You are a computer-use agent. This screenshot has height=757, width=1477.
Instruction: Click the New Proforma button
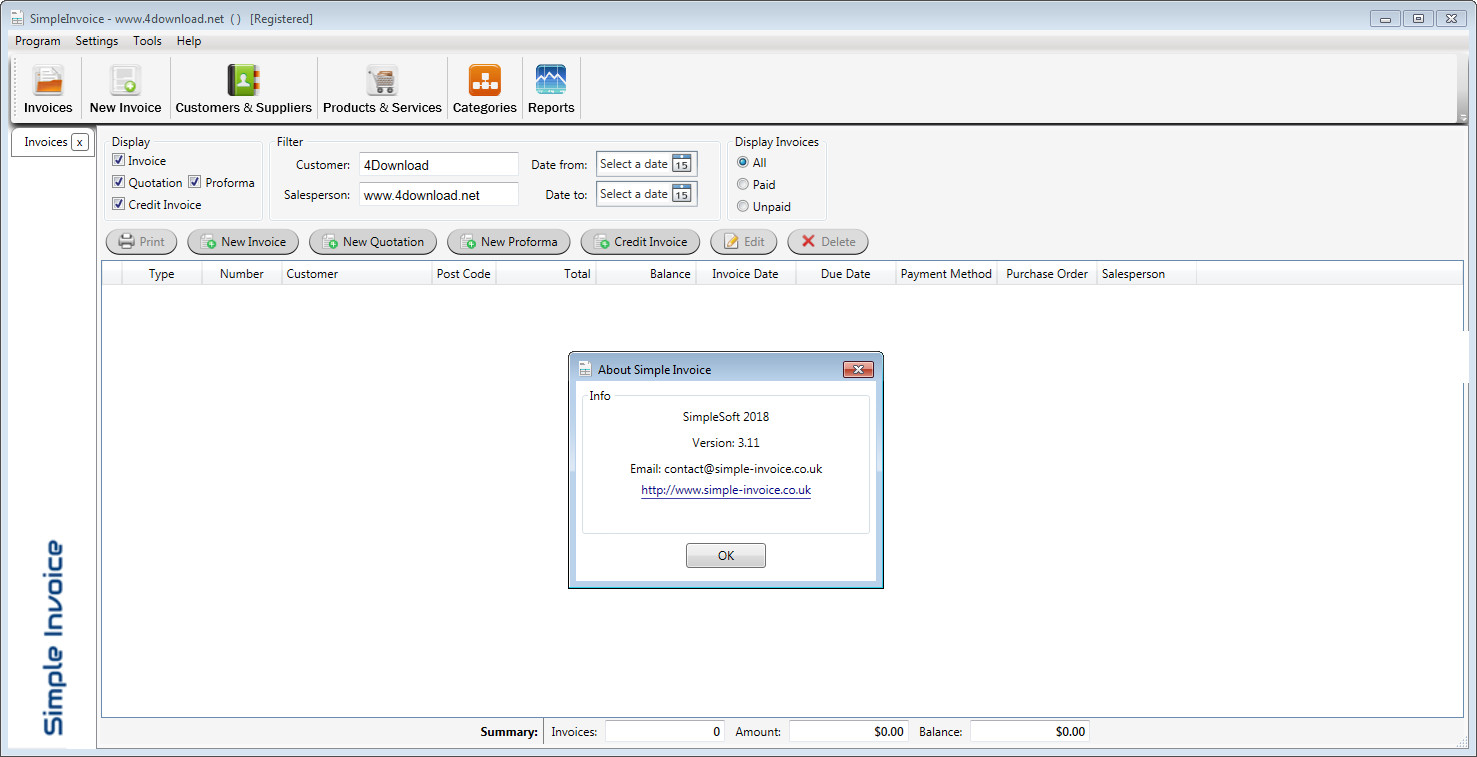[x=509, y=242]
